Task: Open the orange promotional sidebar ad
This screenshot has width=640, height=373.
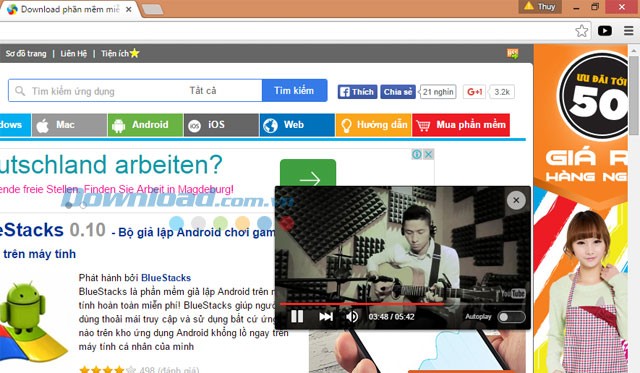Action: click(x=580, y=208)
